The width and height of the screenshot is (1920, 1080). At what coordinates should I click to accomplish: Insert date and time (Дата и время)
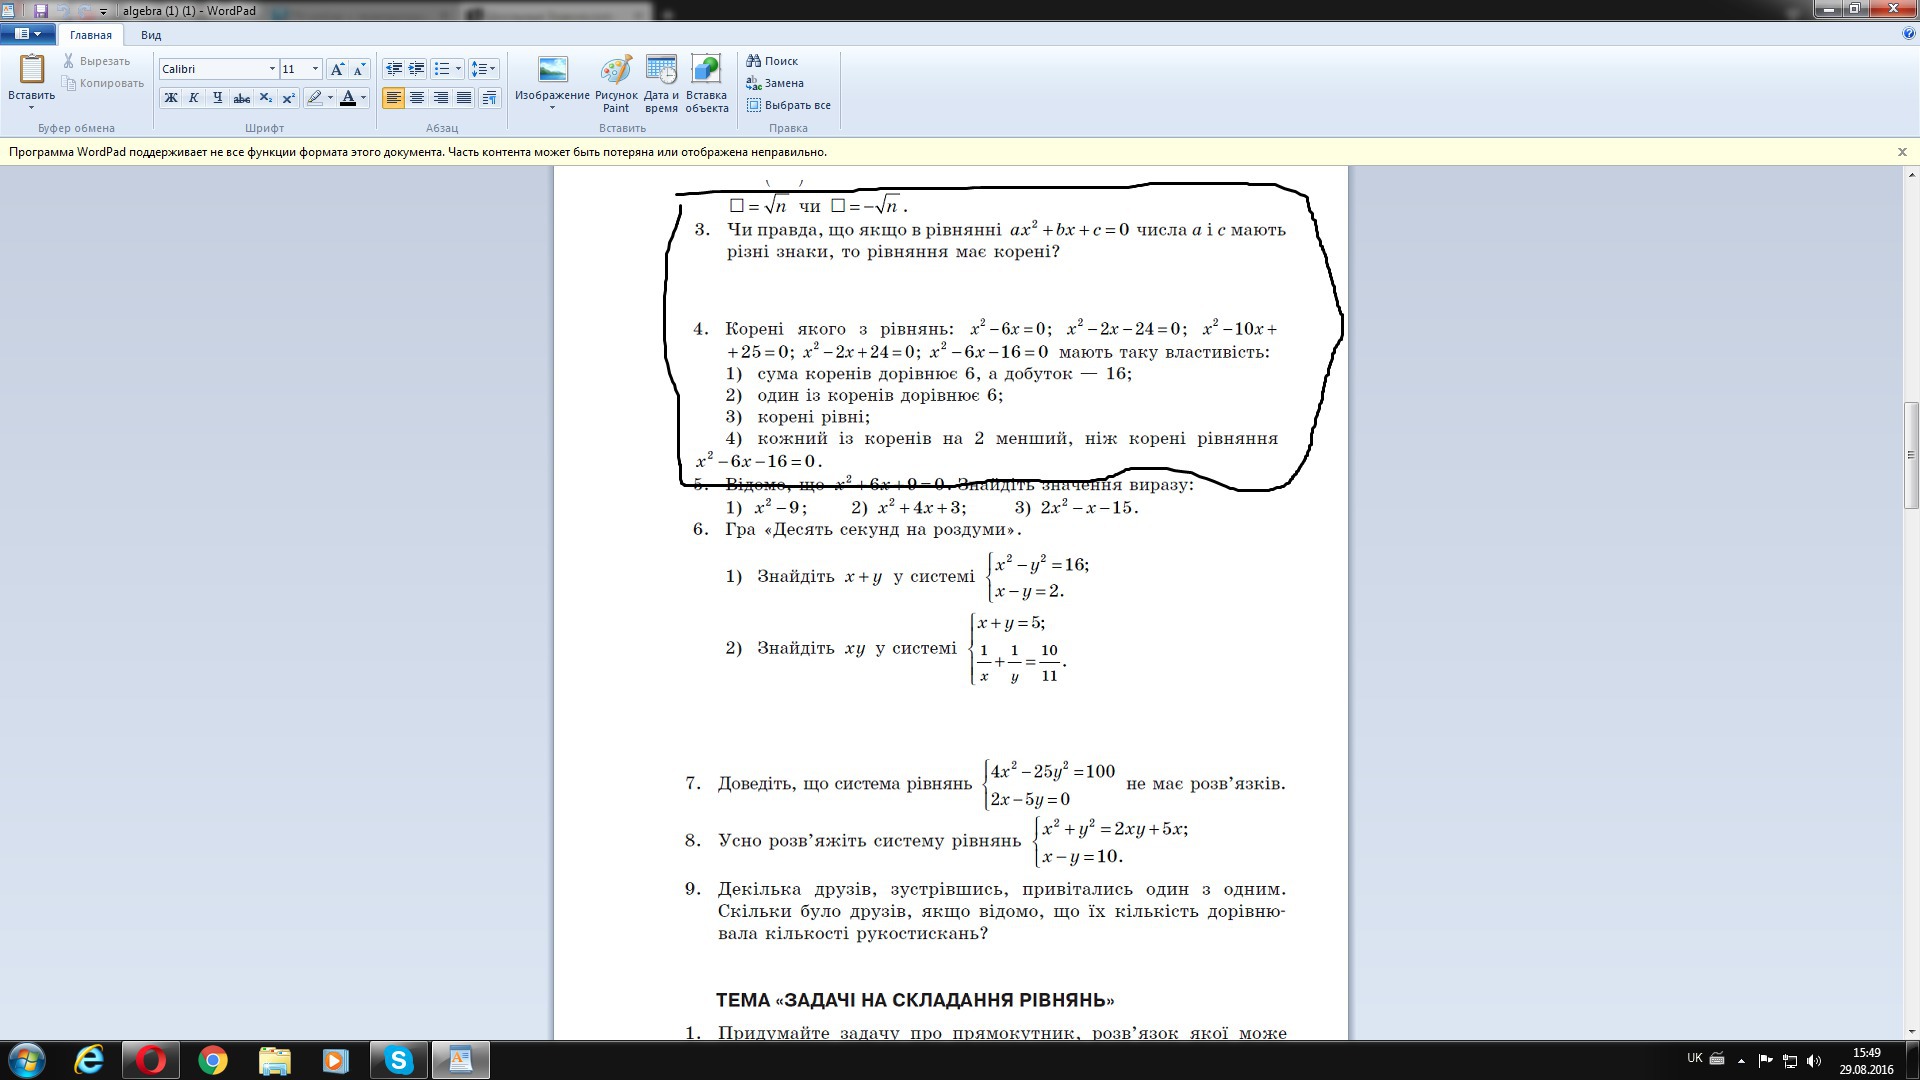(x=661, y=72)
